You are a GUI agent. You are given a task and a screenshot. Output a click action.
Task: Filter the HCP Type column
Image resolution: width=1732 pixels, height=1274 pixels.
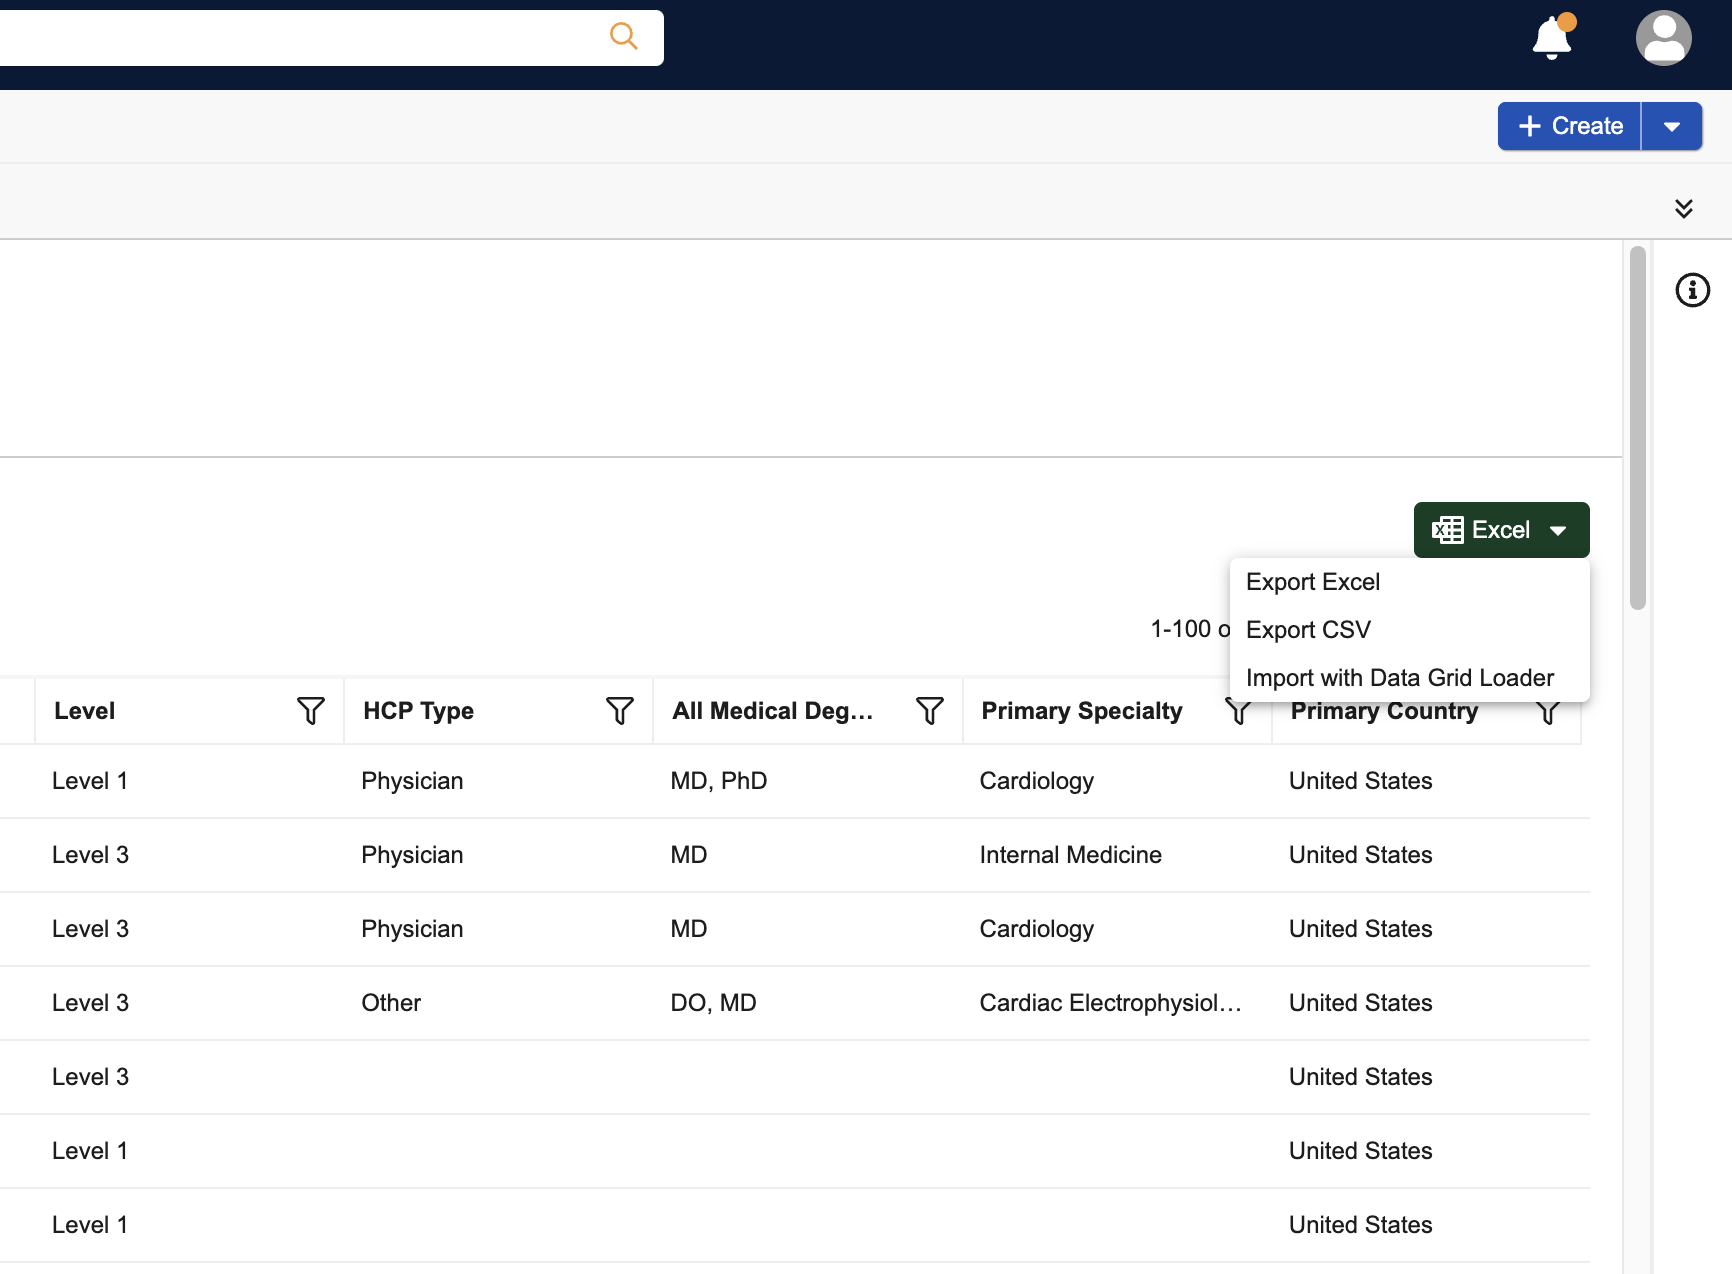(619, 711)
